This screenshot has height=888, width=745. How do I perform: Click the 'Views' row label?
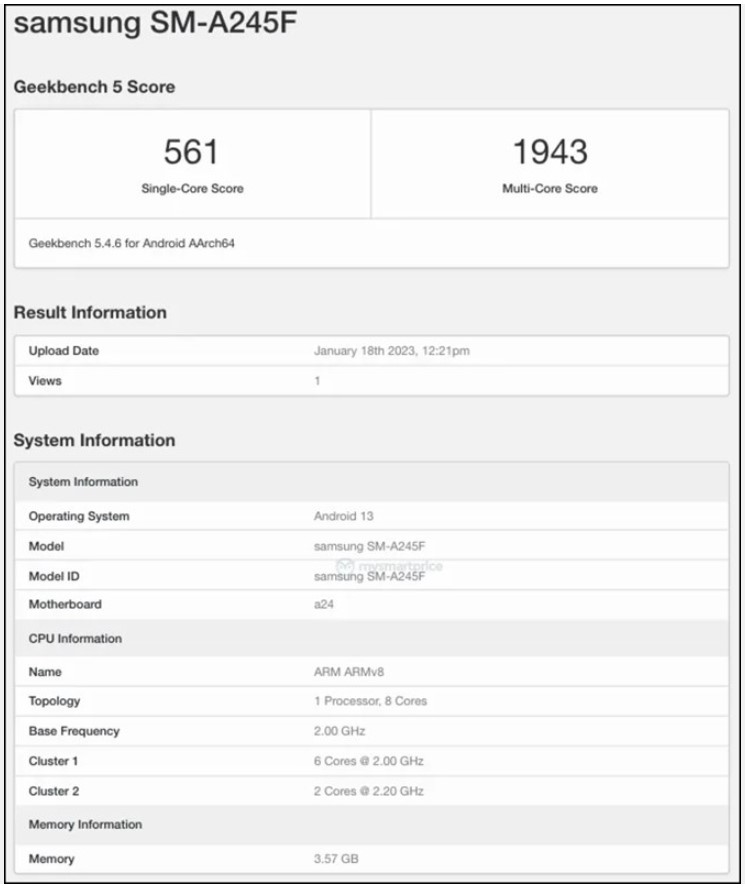click(45, 381)
